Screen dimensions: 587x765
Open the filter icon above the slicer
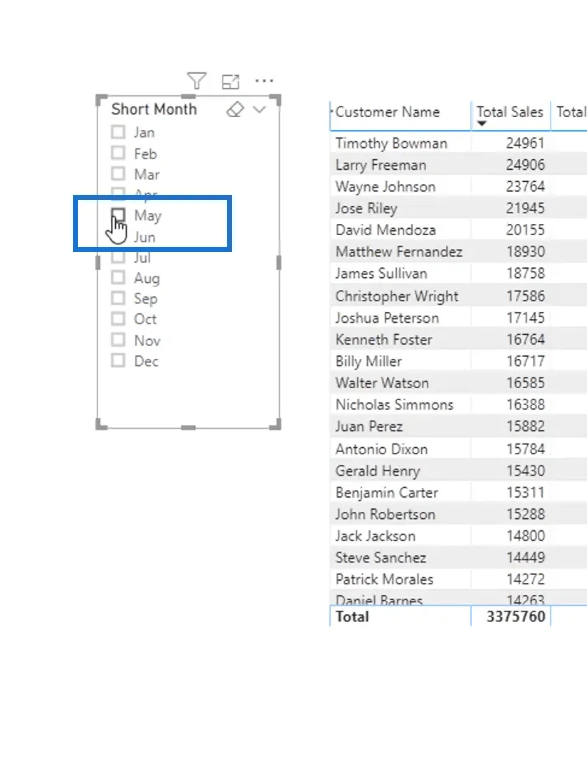pos(197,81)
